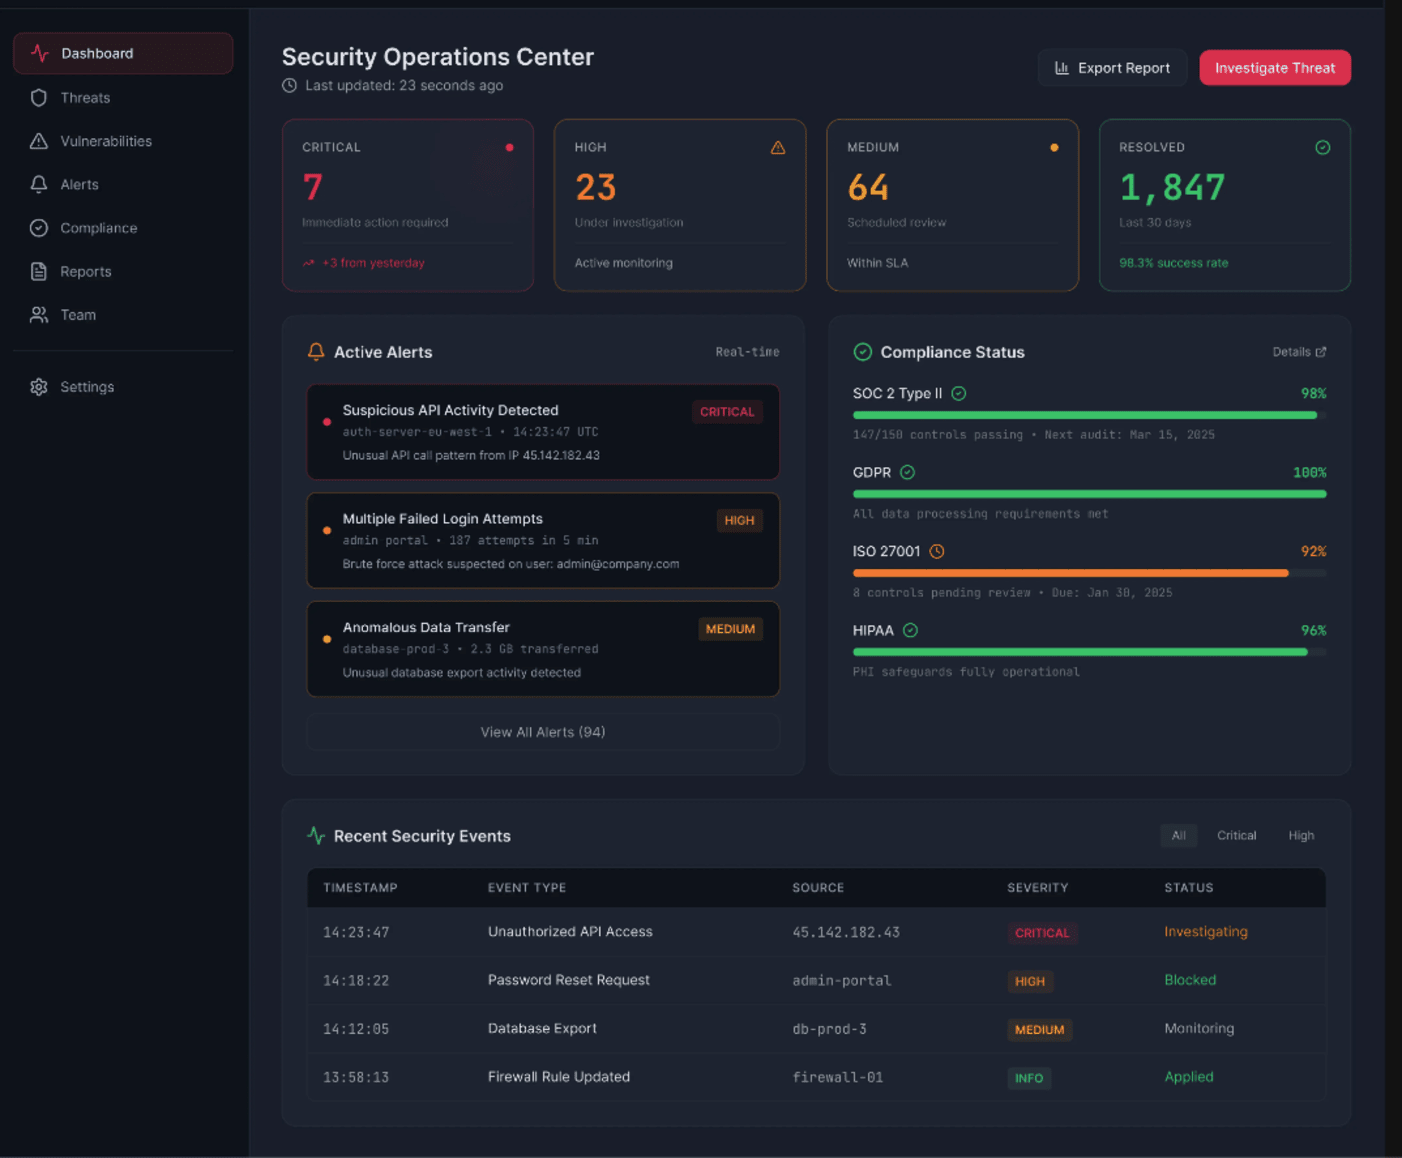Expand the Suspicious API Activity alert
The image size is (1402, 1158).
[542, 432]
